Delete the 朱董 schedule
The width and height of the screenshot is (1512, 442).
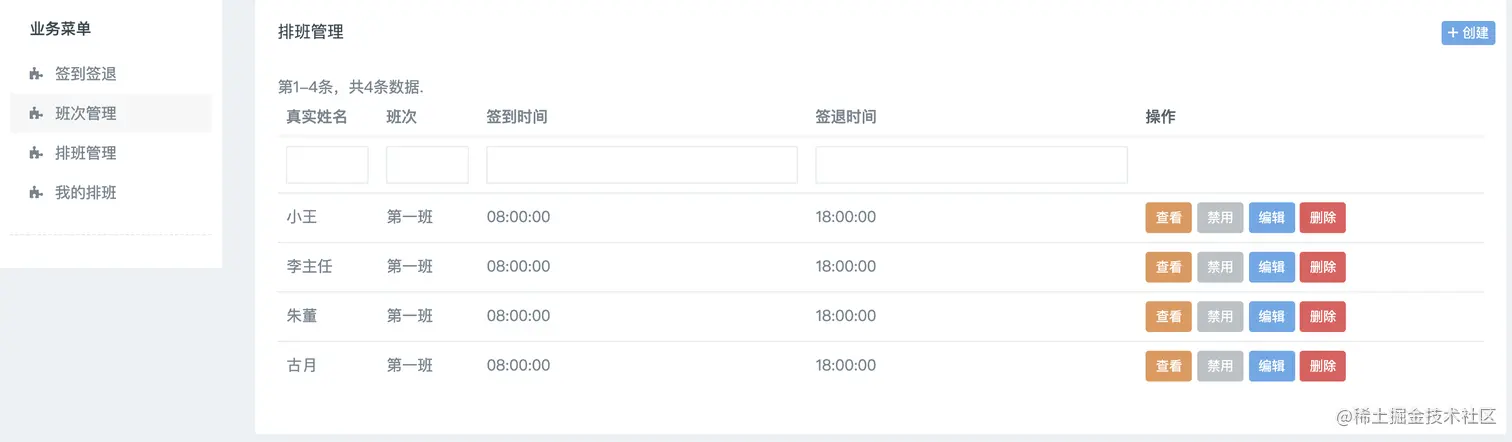(1323, 316)
